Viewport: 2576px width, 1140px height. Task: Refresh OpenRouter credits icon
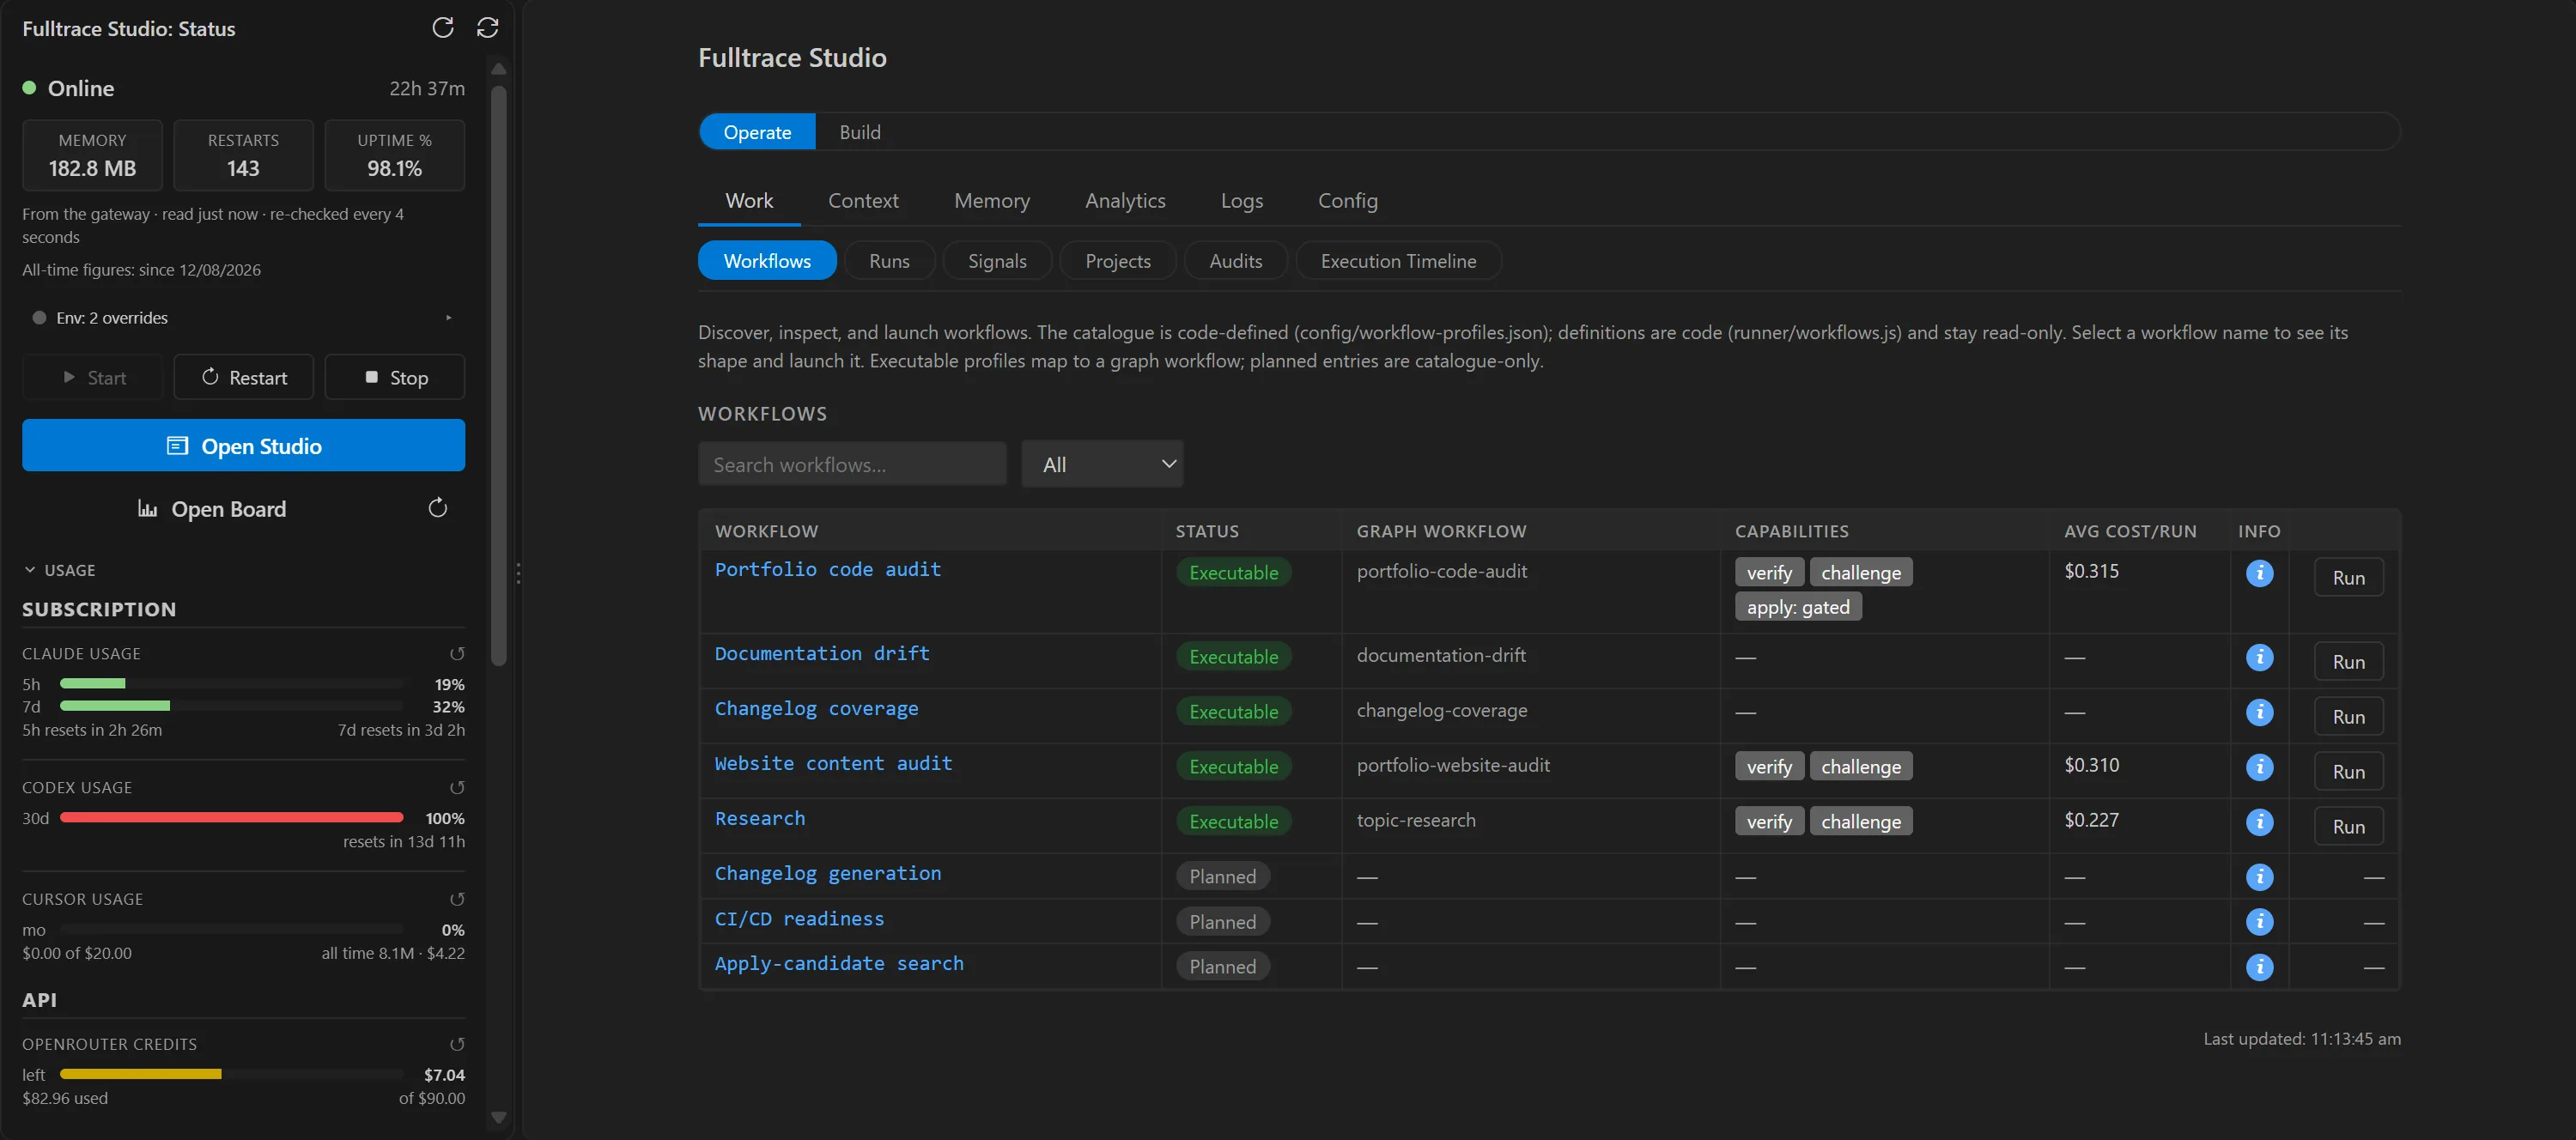pos(457,1044)
